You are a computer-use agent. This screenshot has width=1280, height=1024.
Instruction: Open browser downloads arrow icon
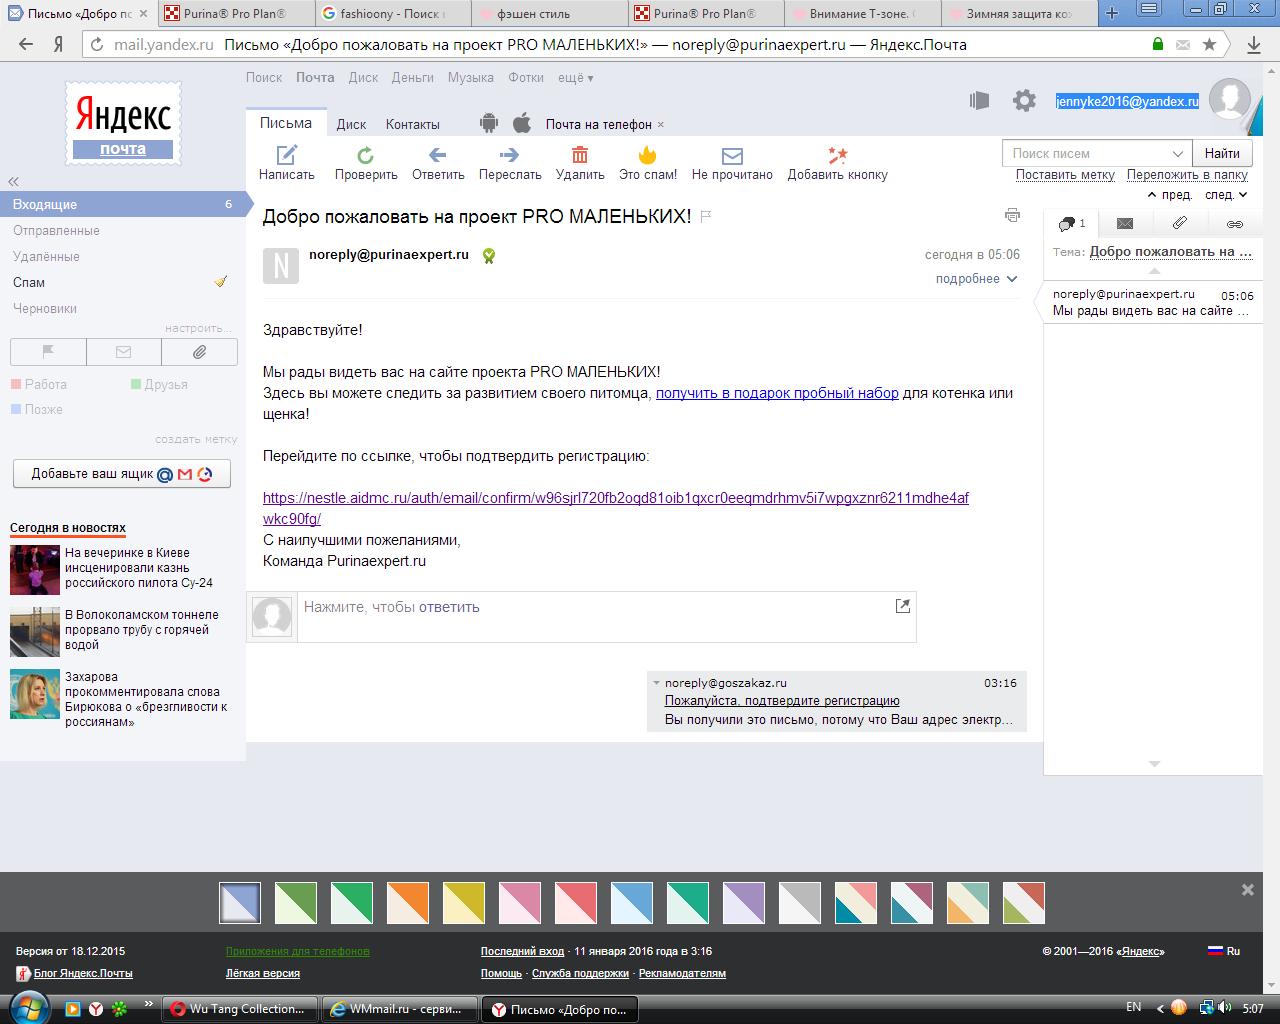[x=1254, y=44]
